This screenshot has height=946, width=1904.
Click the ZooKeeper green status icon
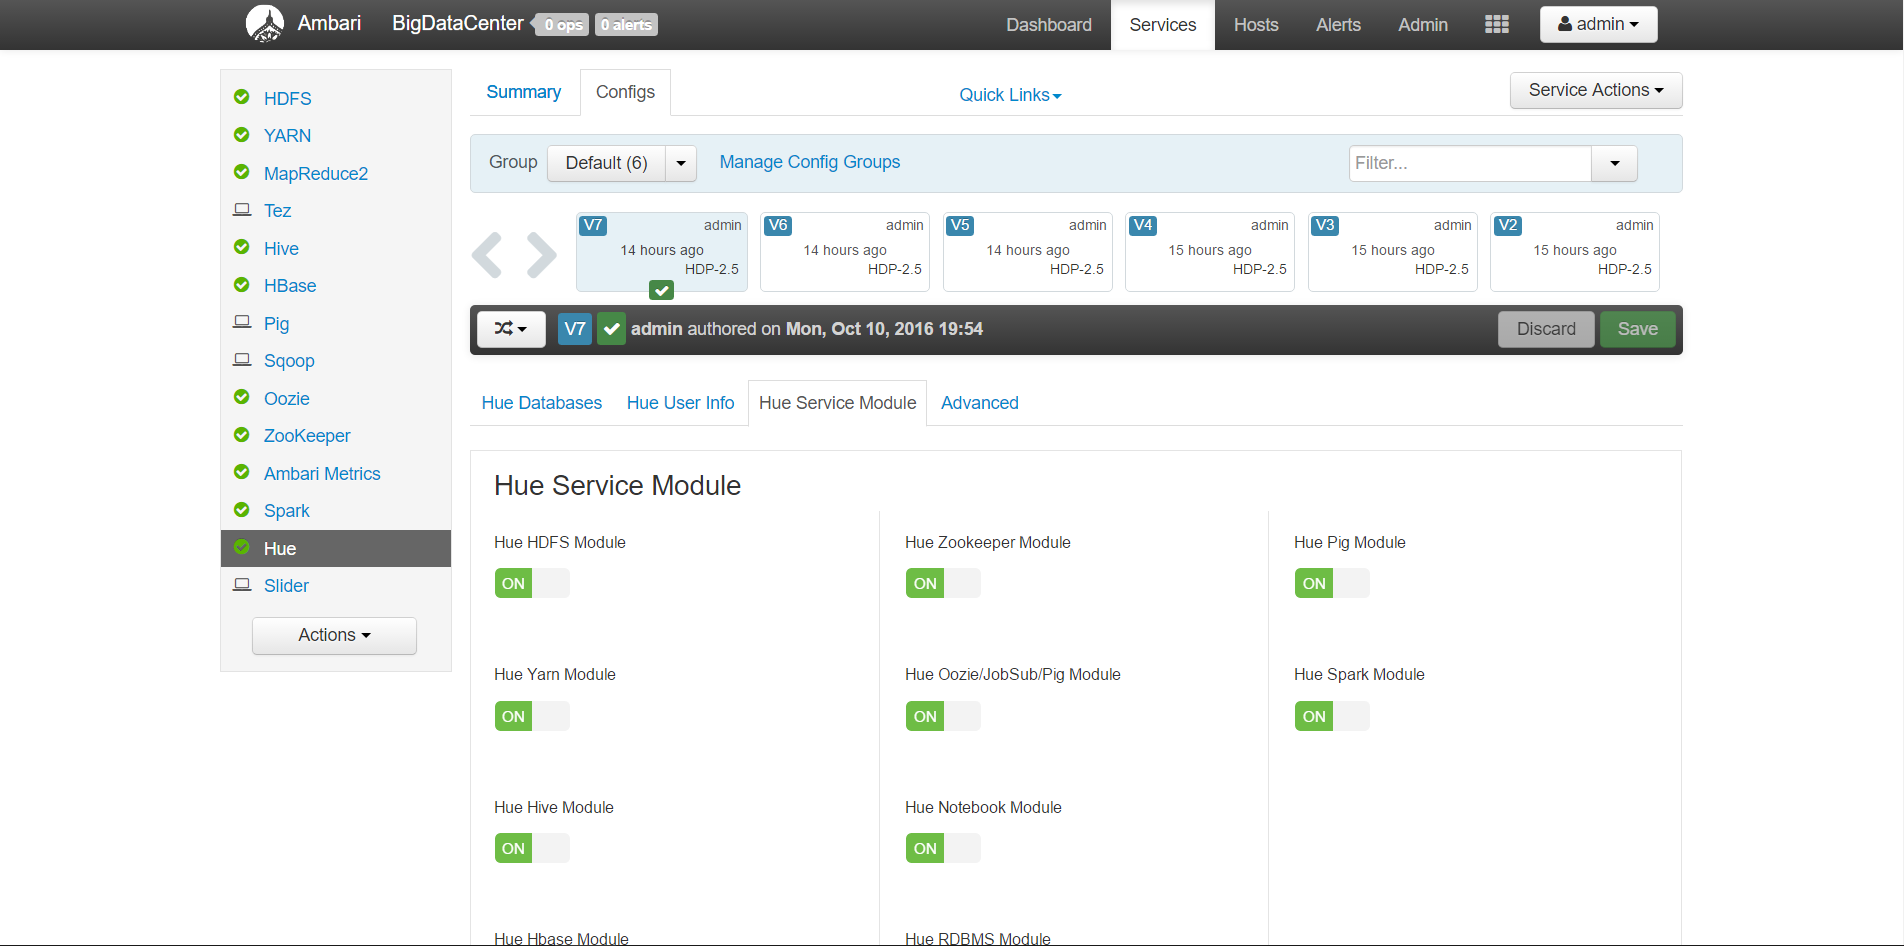(241, 434)
